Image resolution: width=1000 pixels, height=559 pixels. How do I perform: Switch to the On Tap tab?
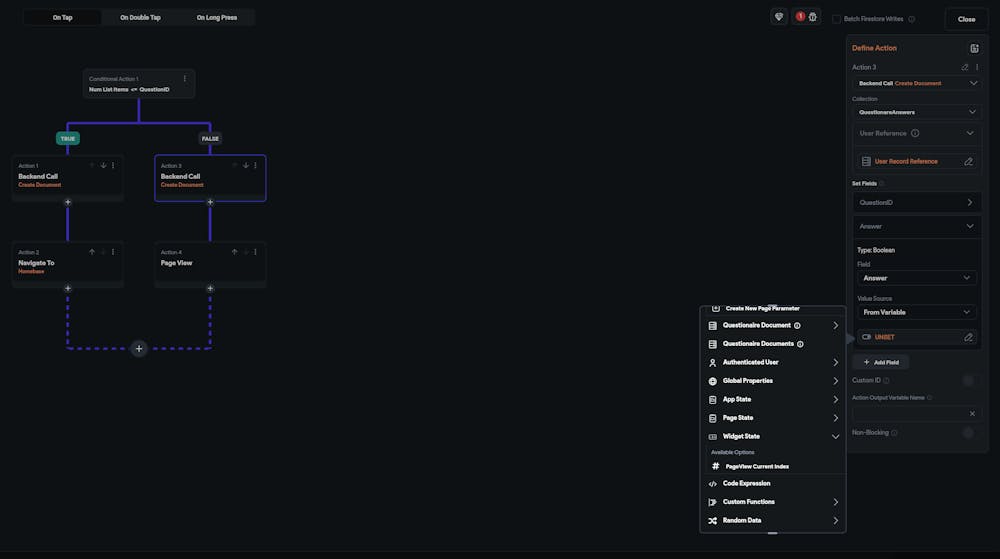[x=62, y=18]
